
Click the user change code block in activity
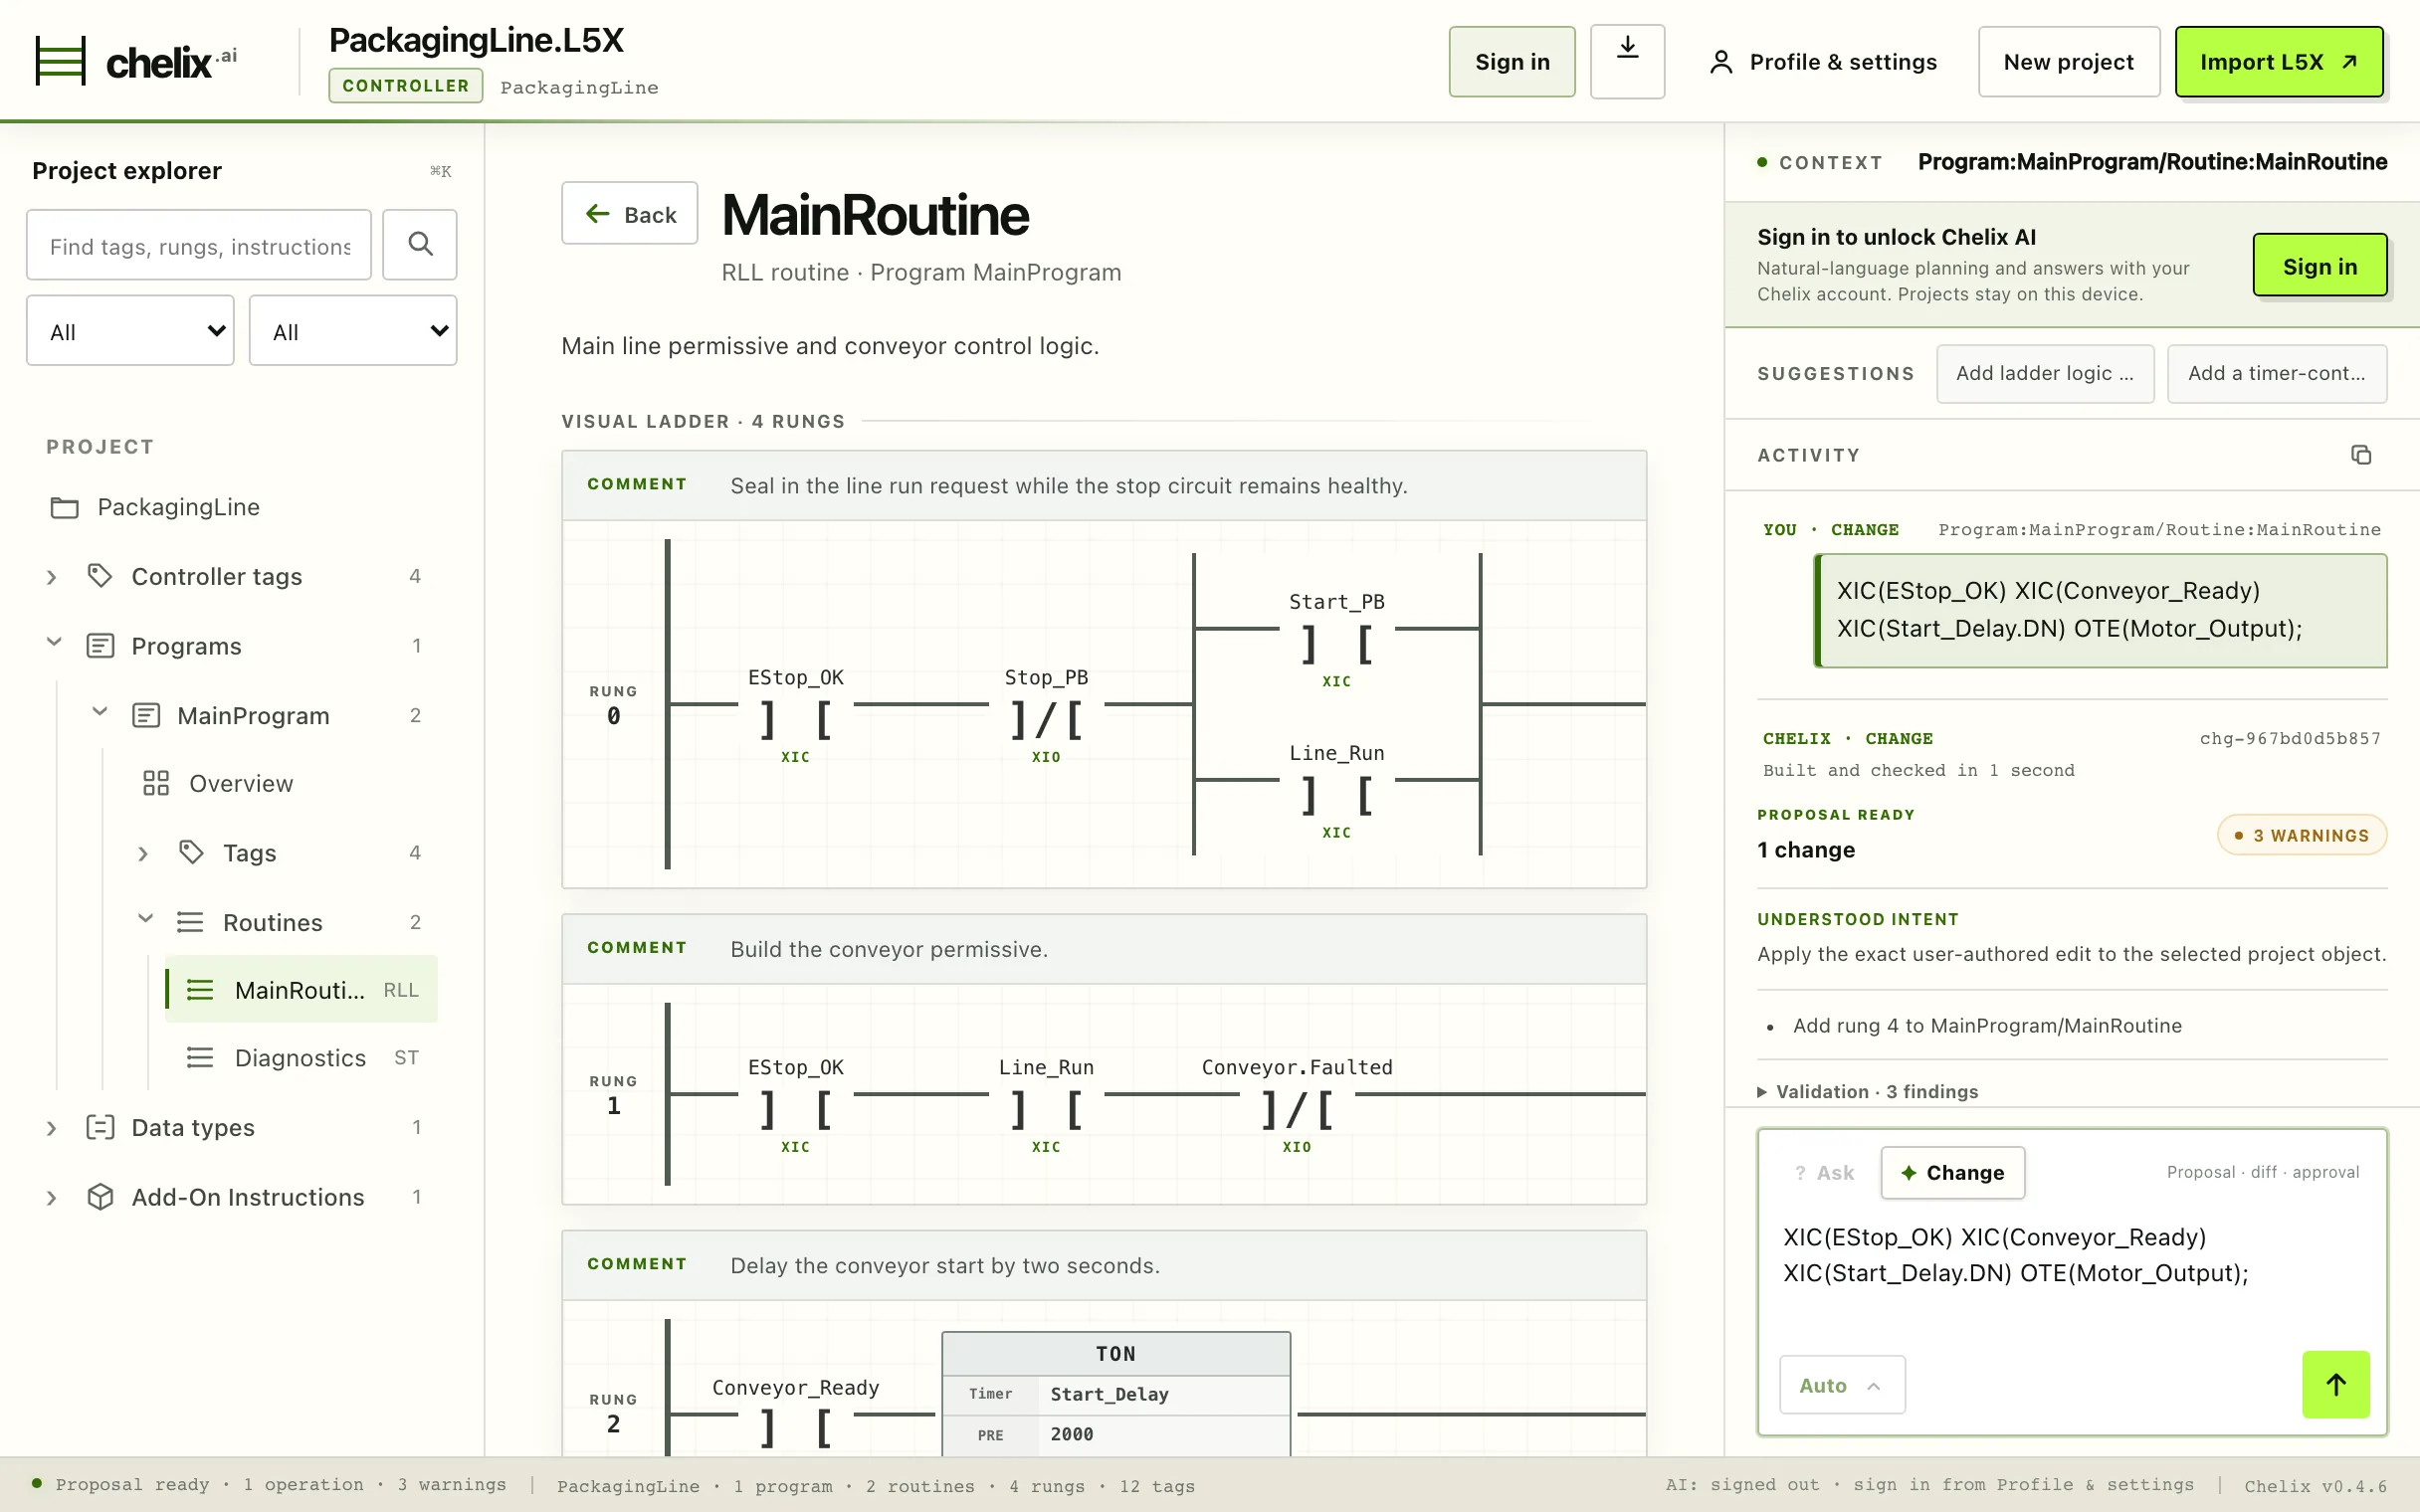2100,610
